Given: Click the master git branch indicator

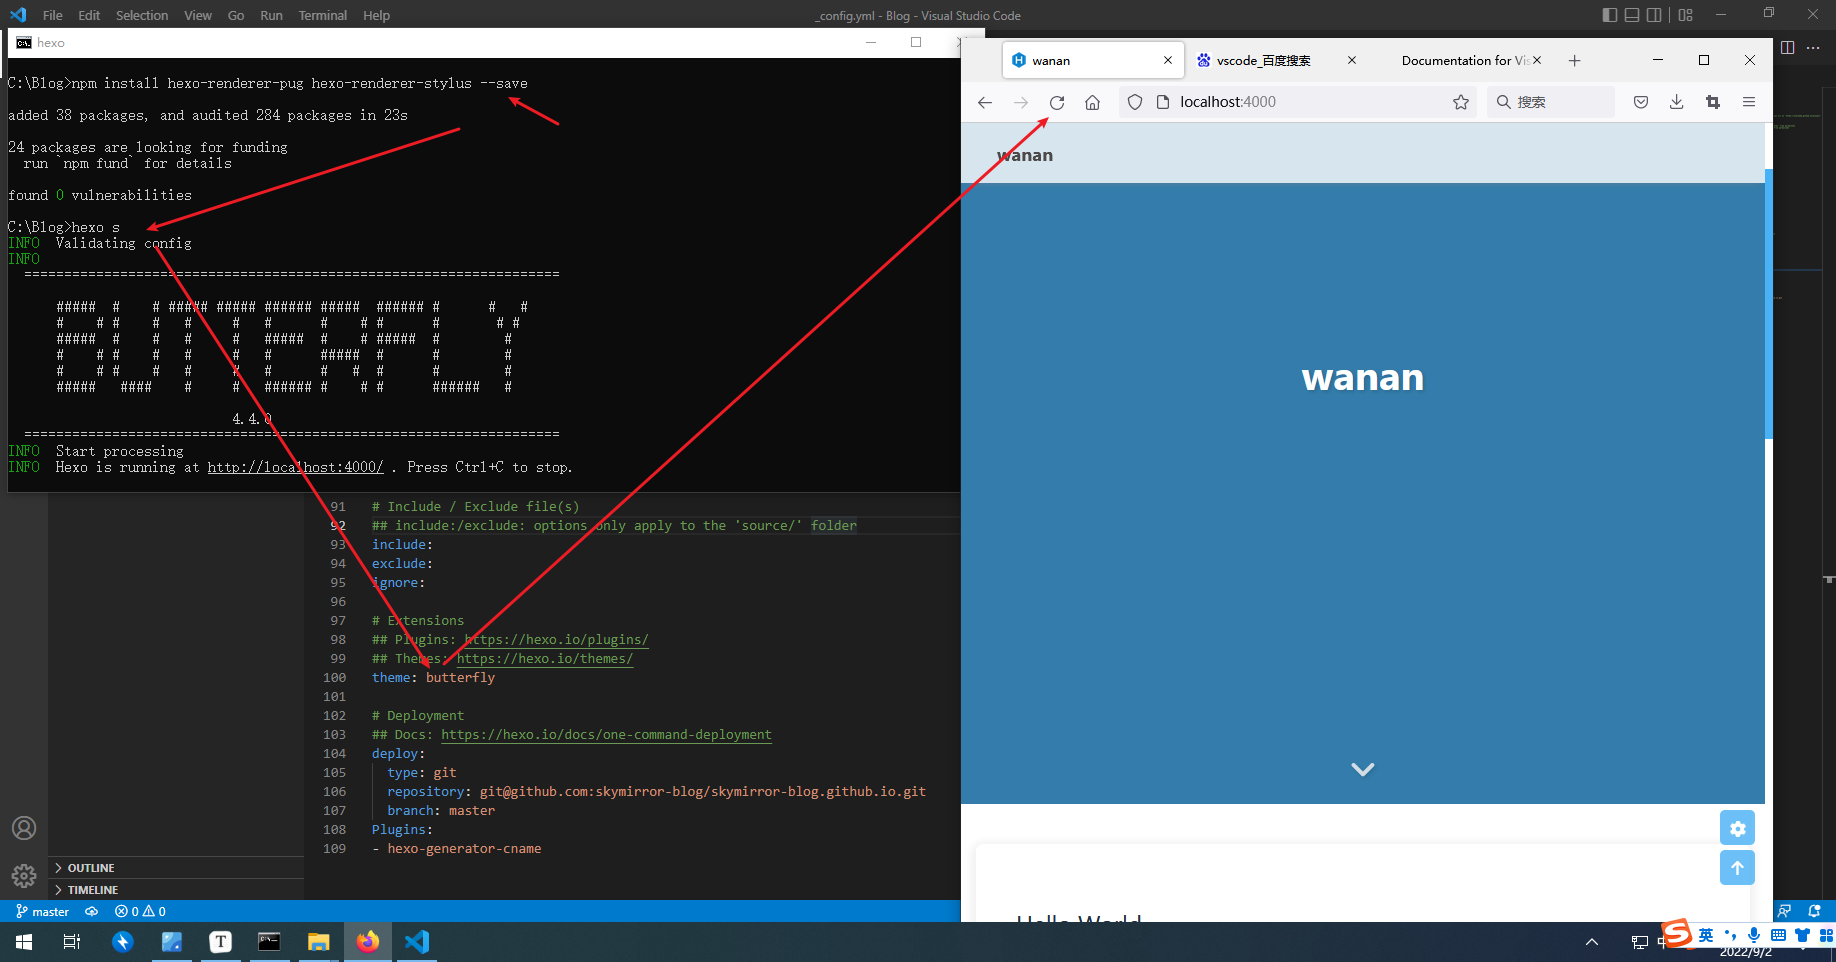Looking at the screenshot, I should [x=43, y=911].
